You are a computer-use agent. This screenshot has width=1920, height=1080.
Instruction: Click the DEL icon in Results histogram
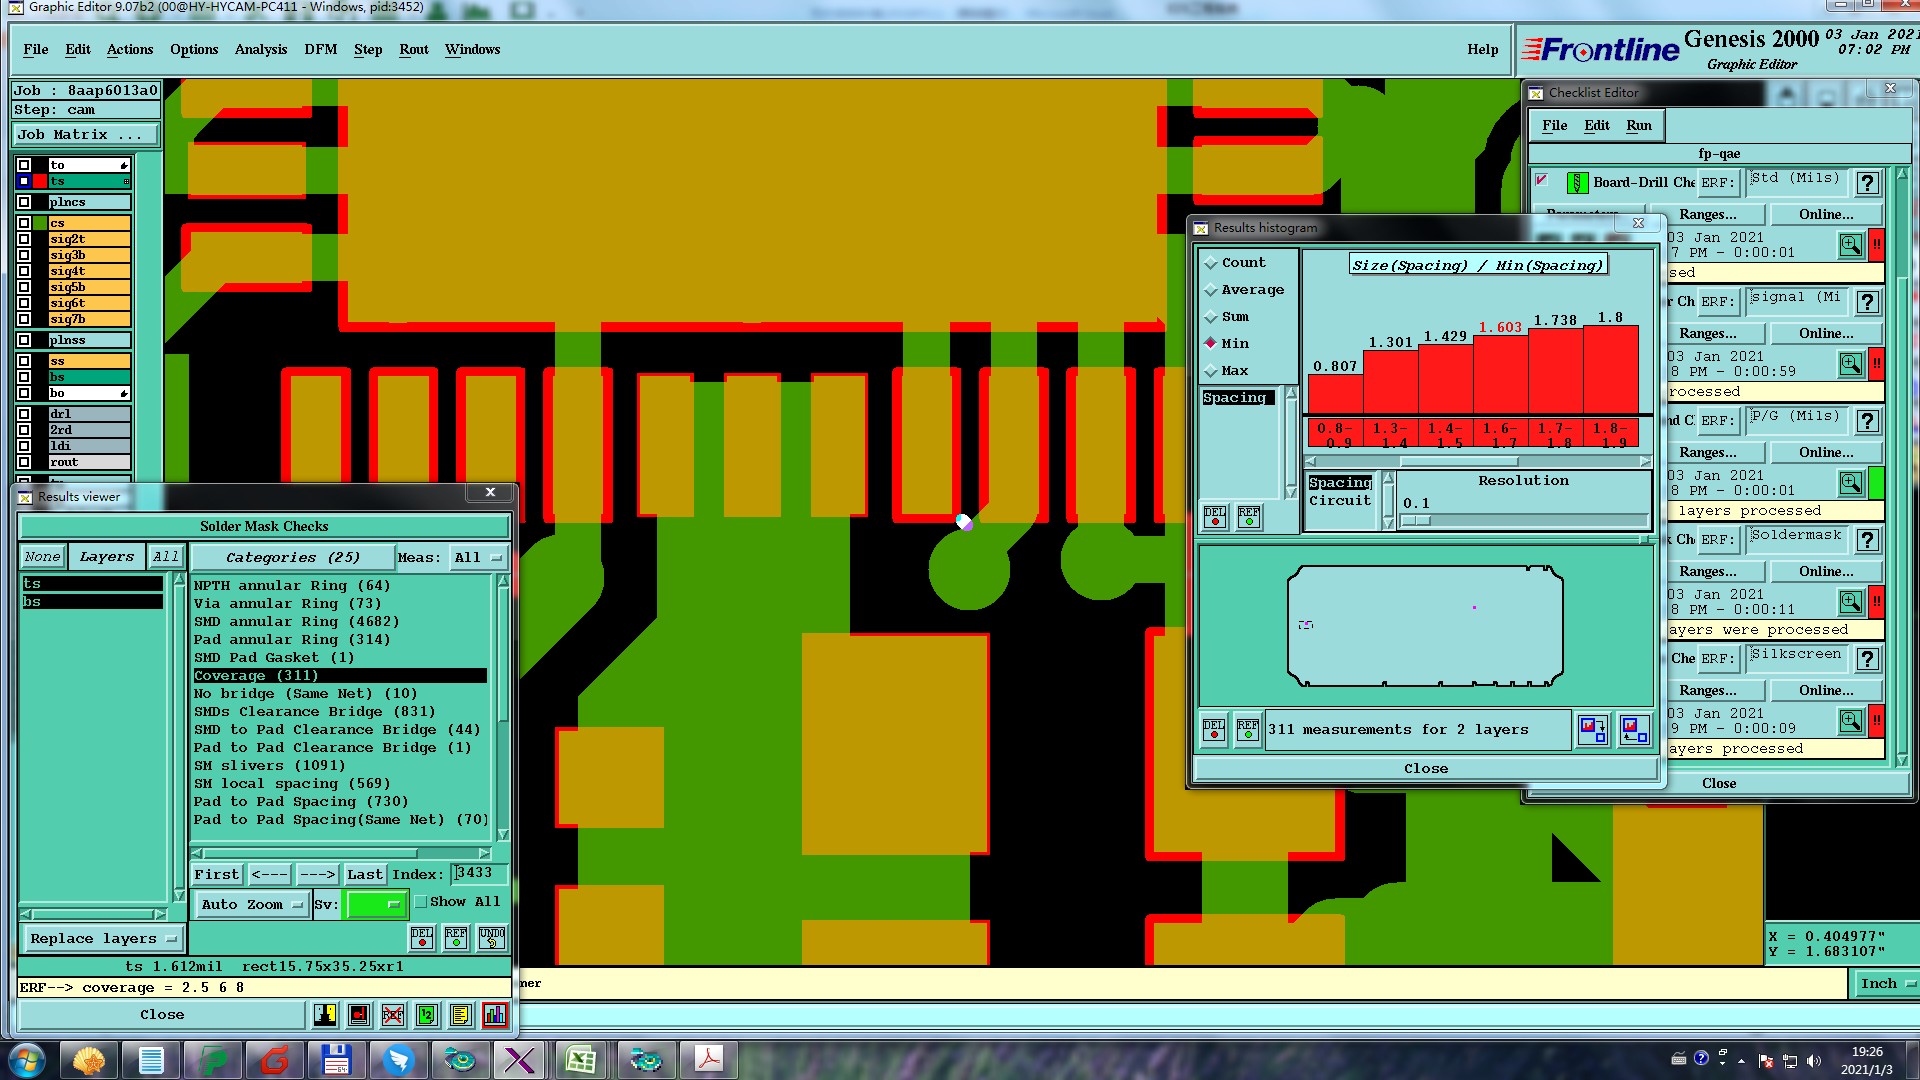click(1214, 516)
